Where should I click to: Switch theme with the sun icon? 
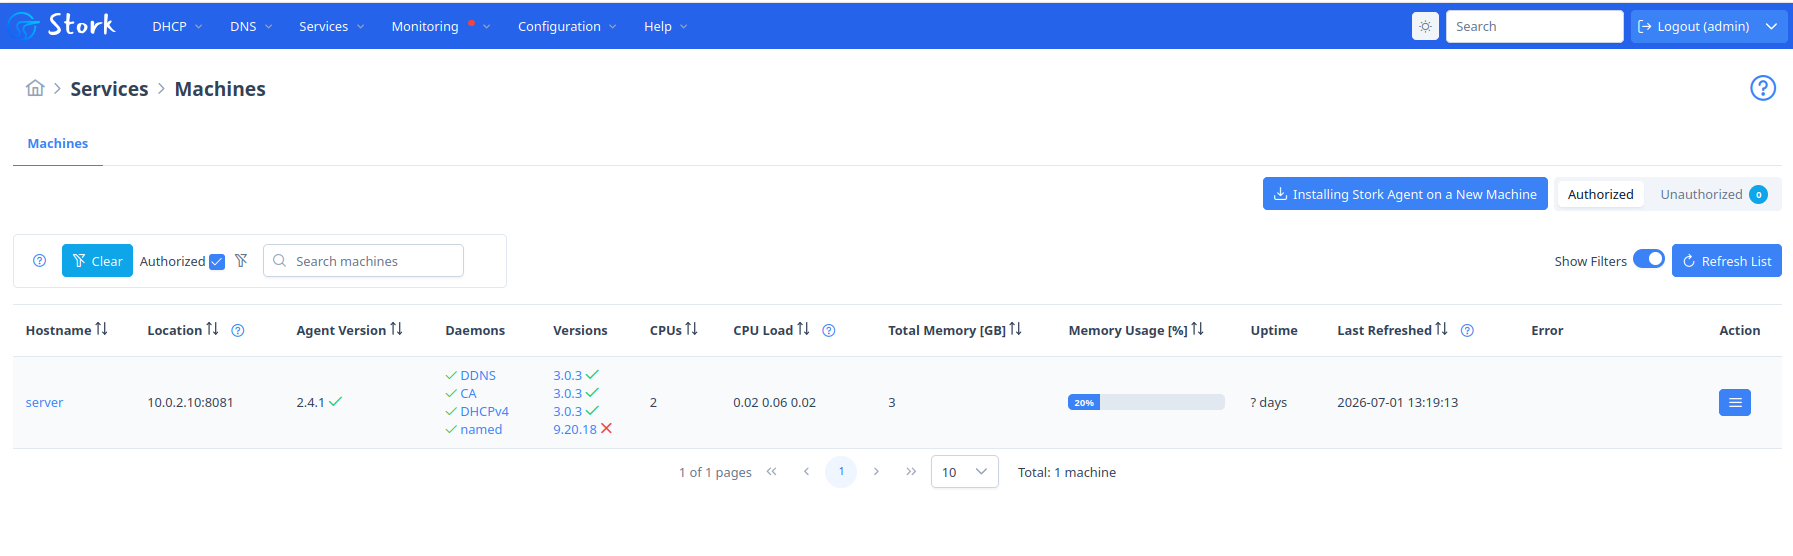pyautogui.click(x=1425, y=26)
